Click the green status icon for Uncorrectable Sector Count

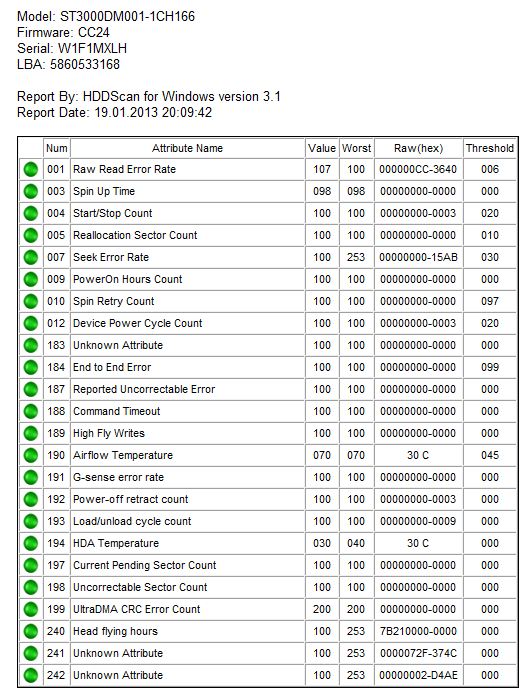(31, 588)
